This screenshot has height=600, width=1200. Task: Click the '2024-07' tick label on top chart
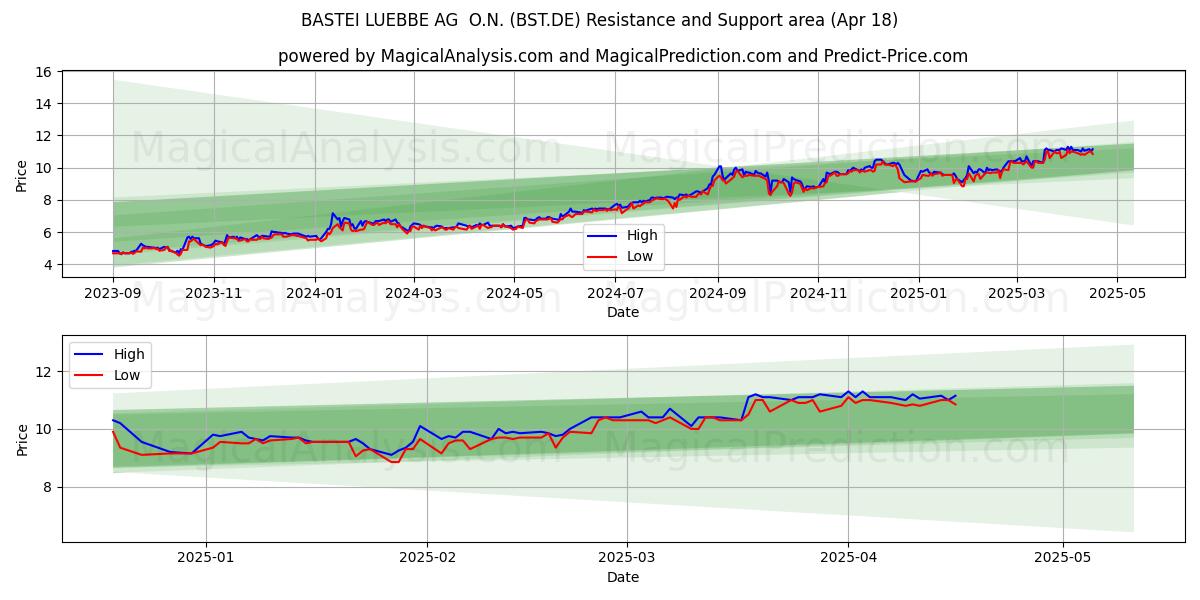[x=616, y=294]
